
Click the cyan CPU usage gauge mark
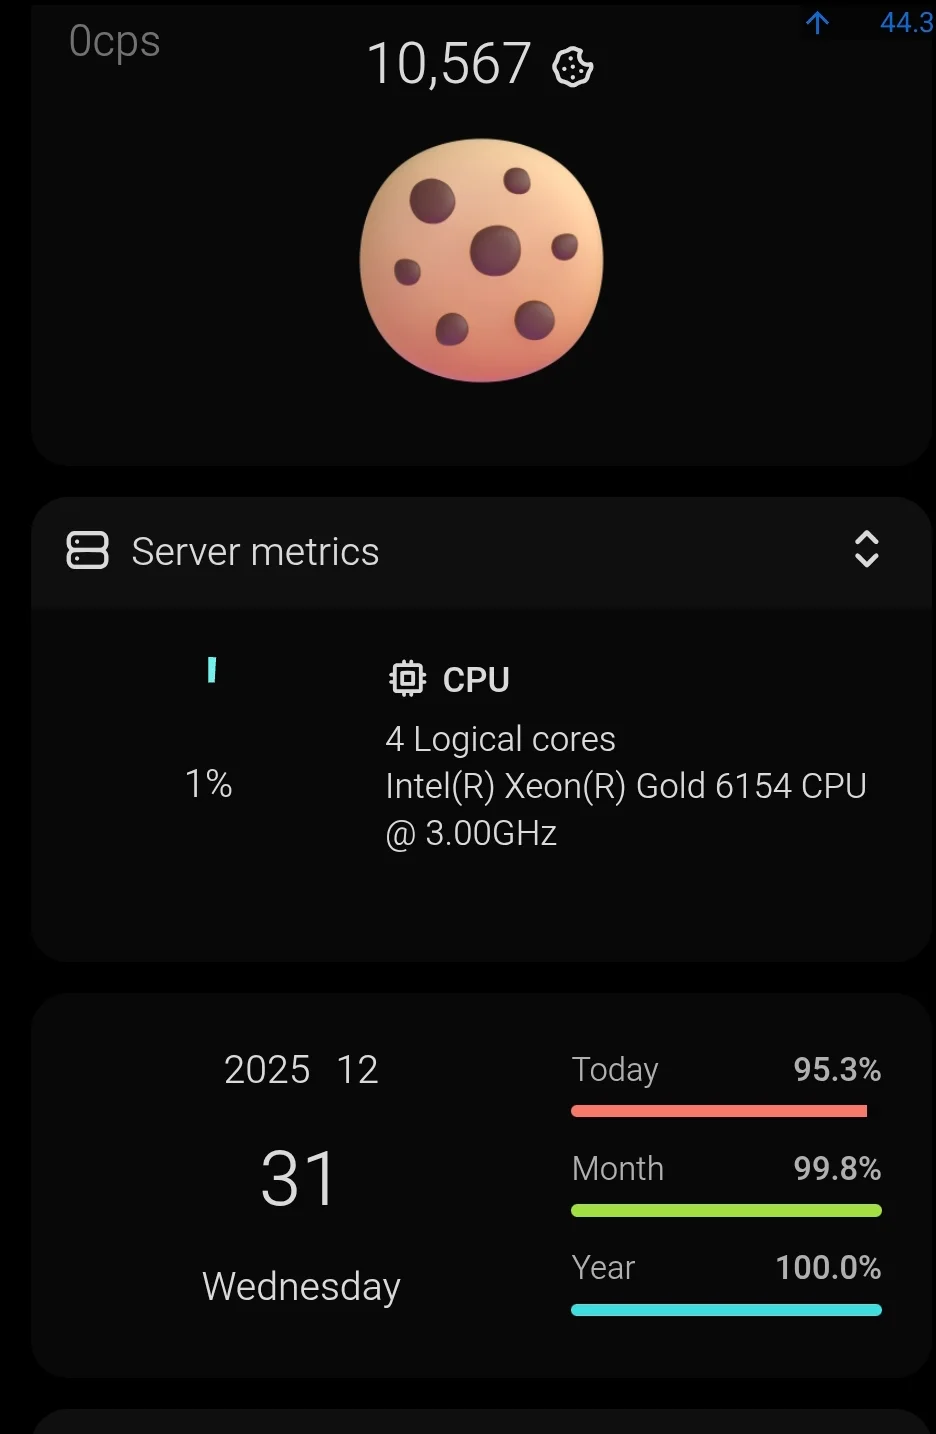point(212,670)
